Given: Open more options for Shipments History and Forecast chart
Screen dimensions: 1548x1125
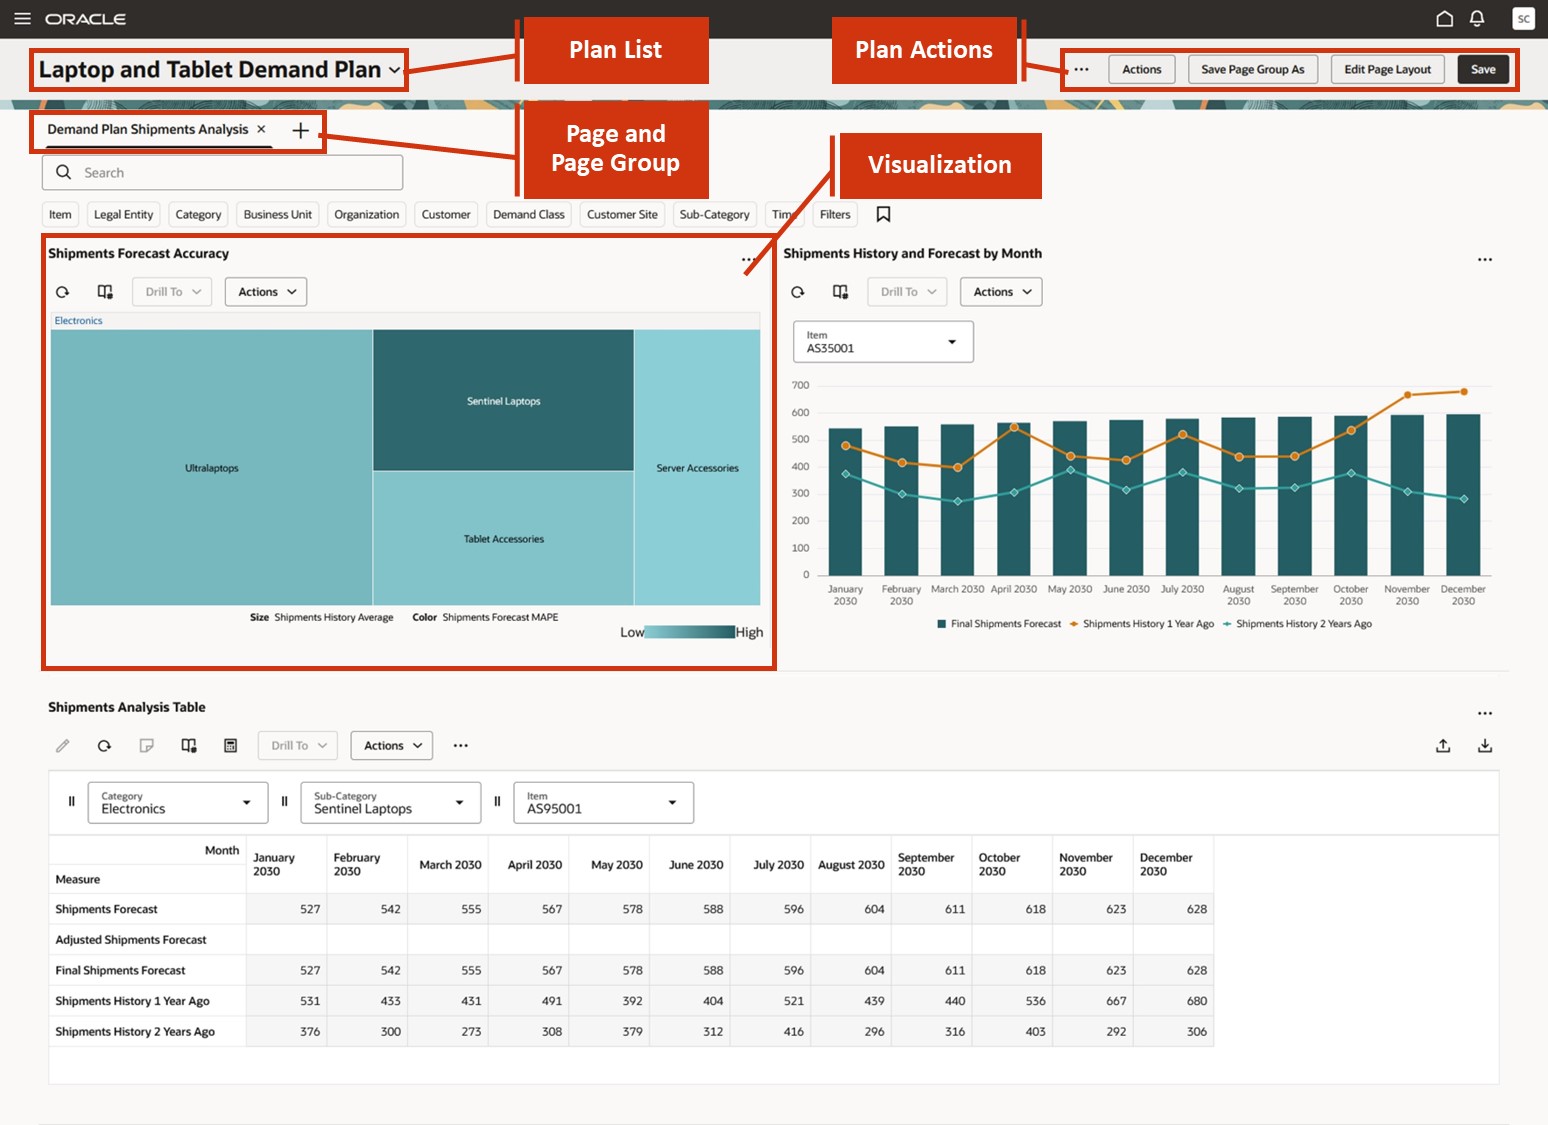Looking at the screenshot, I should coord(1485,259).
